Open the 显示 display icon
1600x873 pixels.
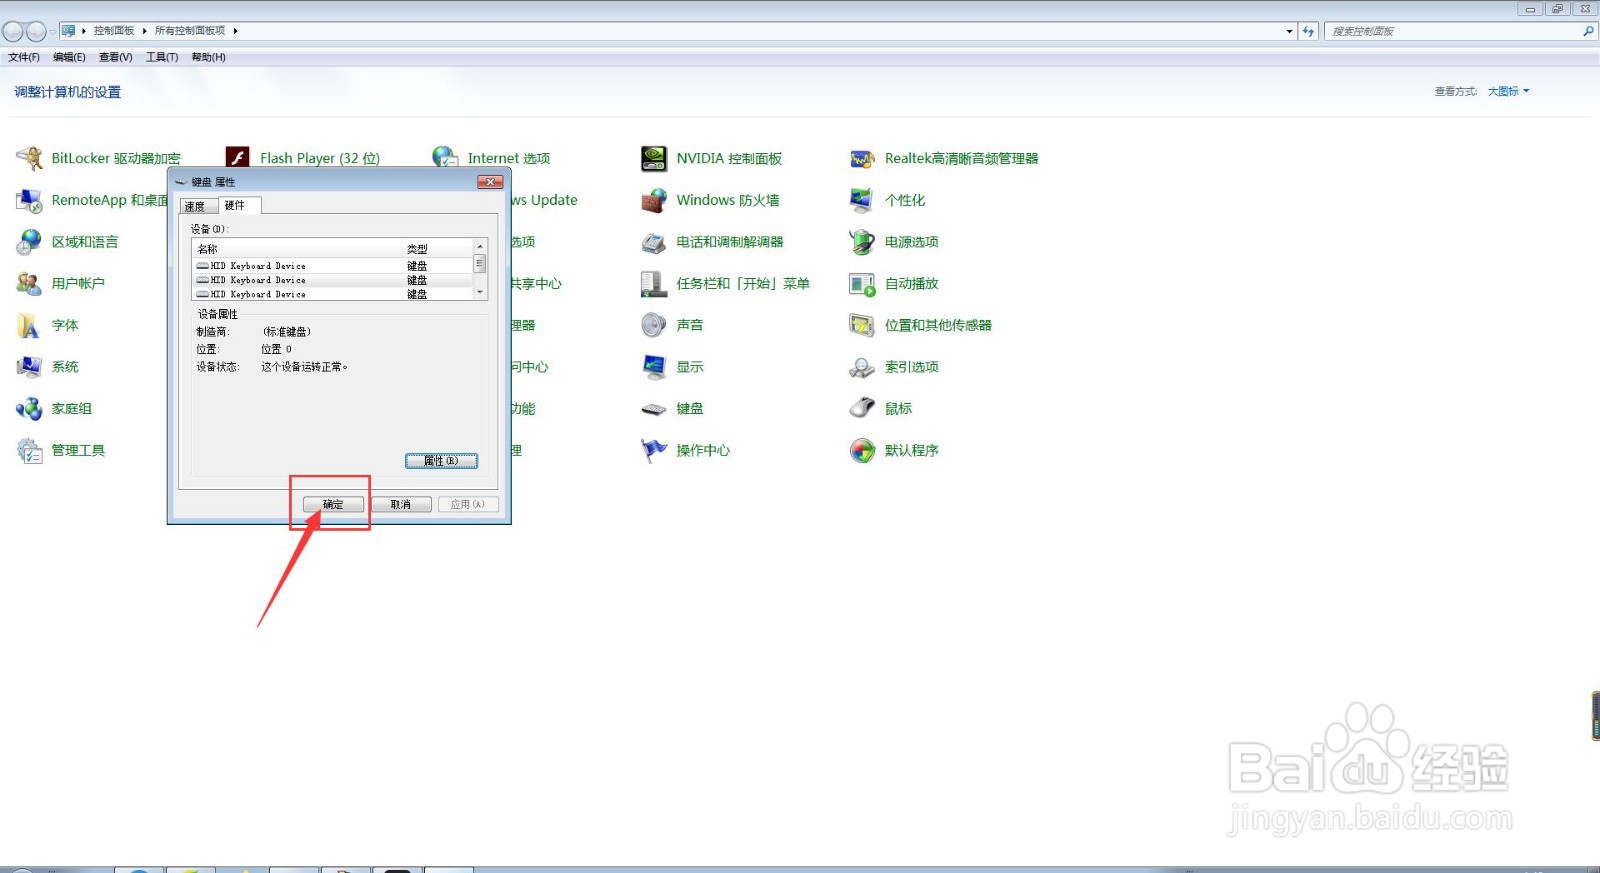click(654, 367)
